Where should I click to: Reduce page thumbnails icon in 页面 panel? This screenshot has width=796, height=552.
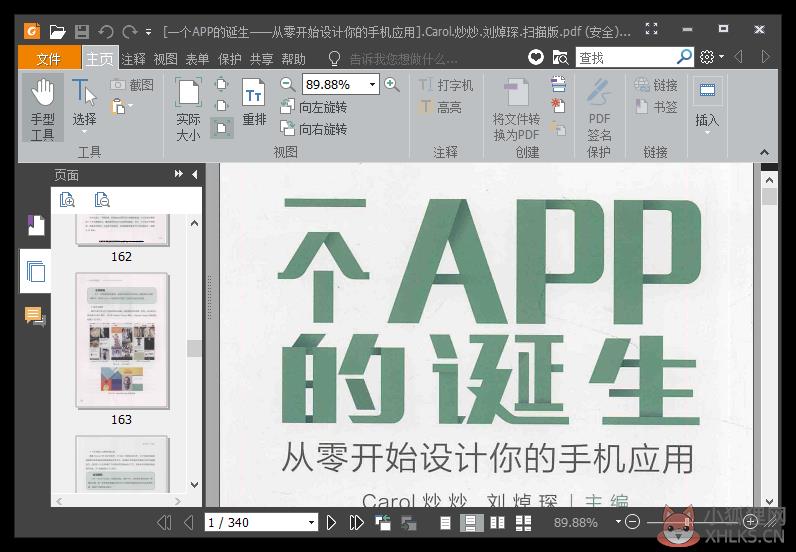point(102,200)
